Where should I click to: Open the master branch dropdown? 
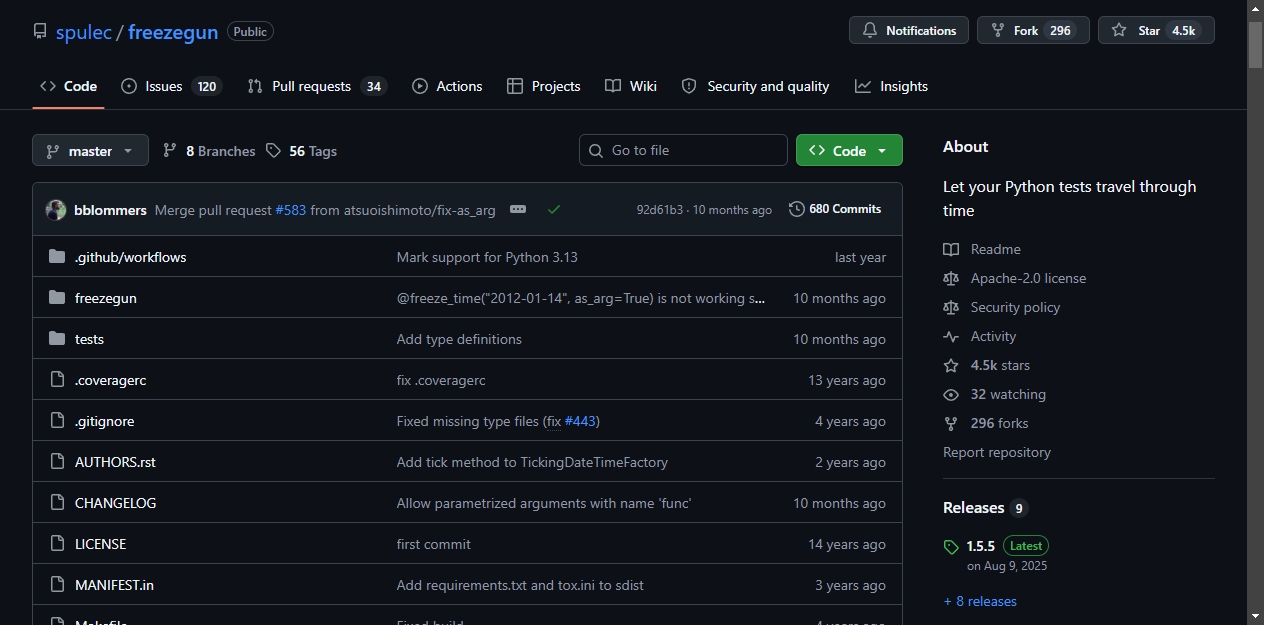(90, 150)
